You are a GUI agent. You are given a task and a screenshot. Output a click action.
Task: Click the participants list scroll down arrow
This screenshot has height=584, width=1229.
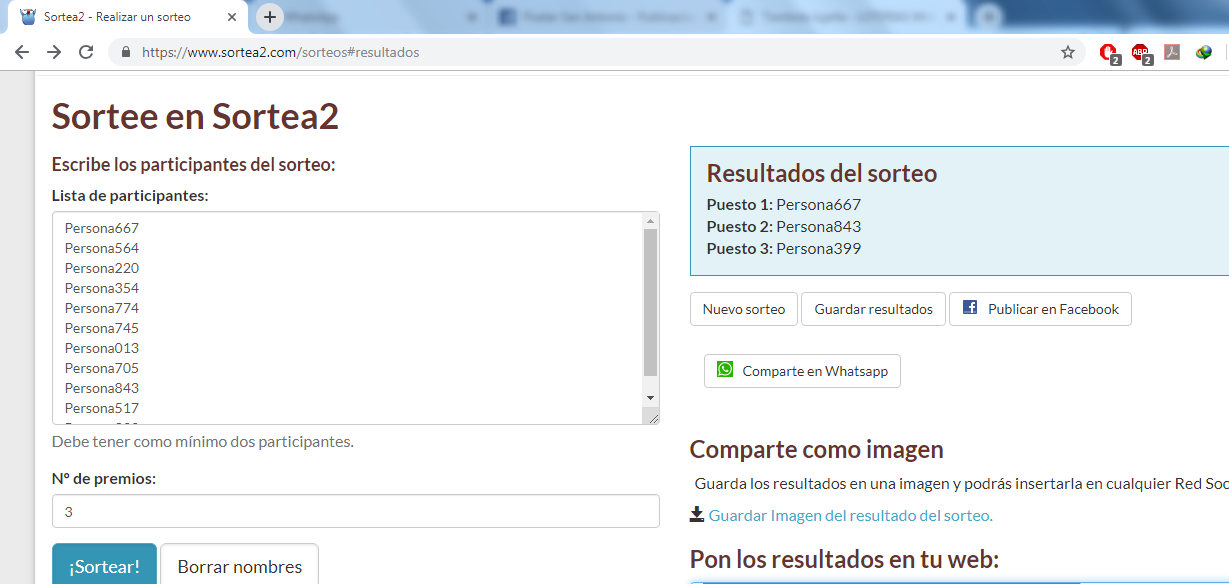point(651,397)
